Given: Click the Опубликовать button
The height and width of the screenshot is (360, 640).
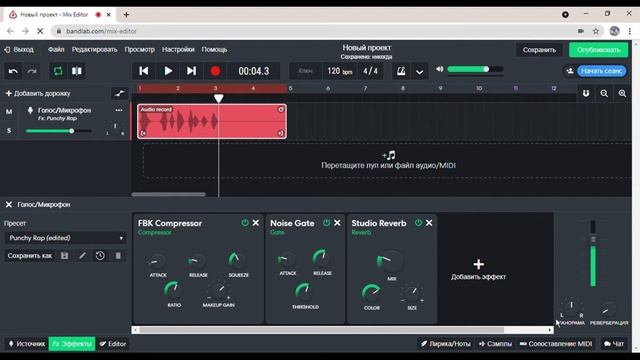Looking at the screenshot, I should coord(598,50).
